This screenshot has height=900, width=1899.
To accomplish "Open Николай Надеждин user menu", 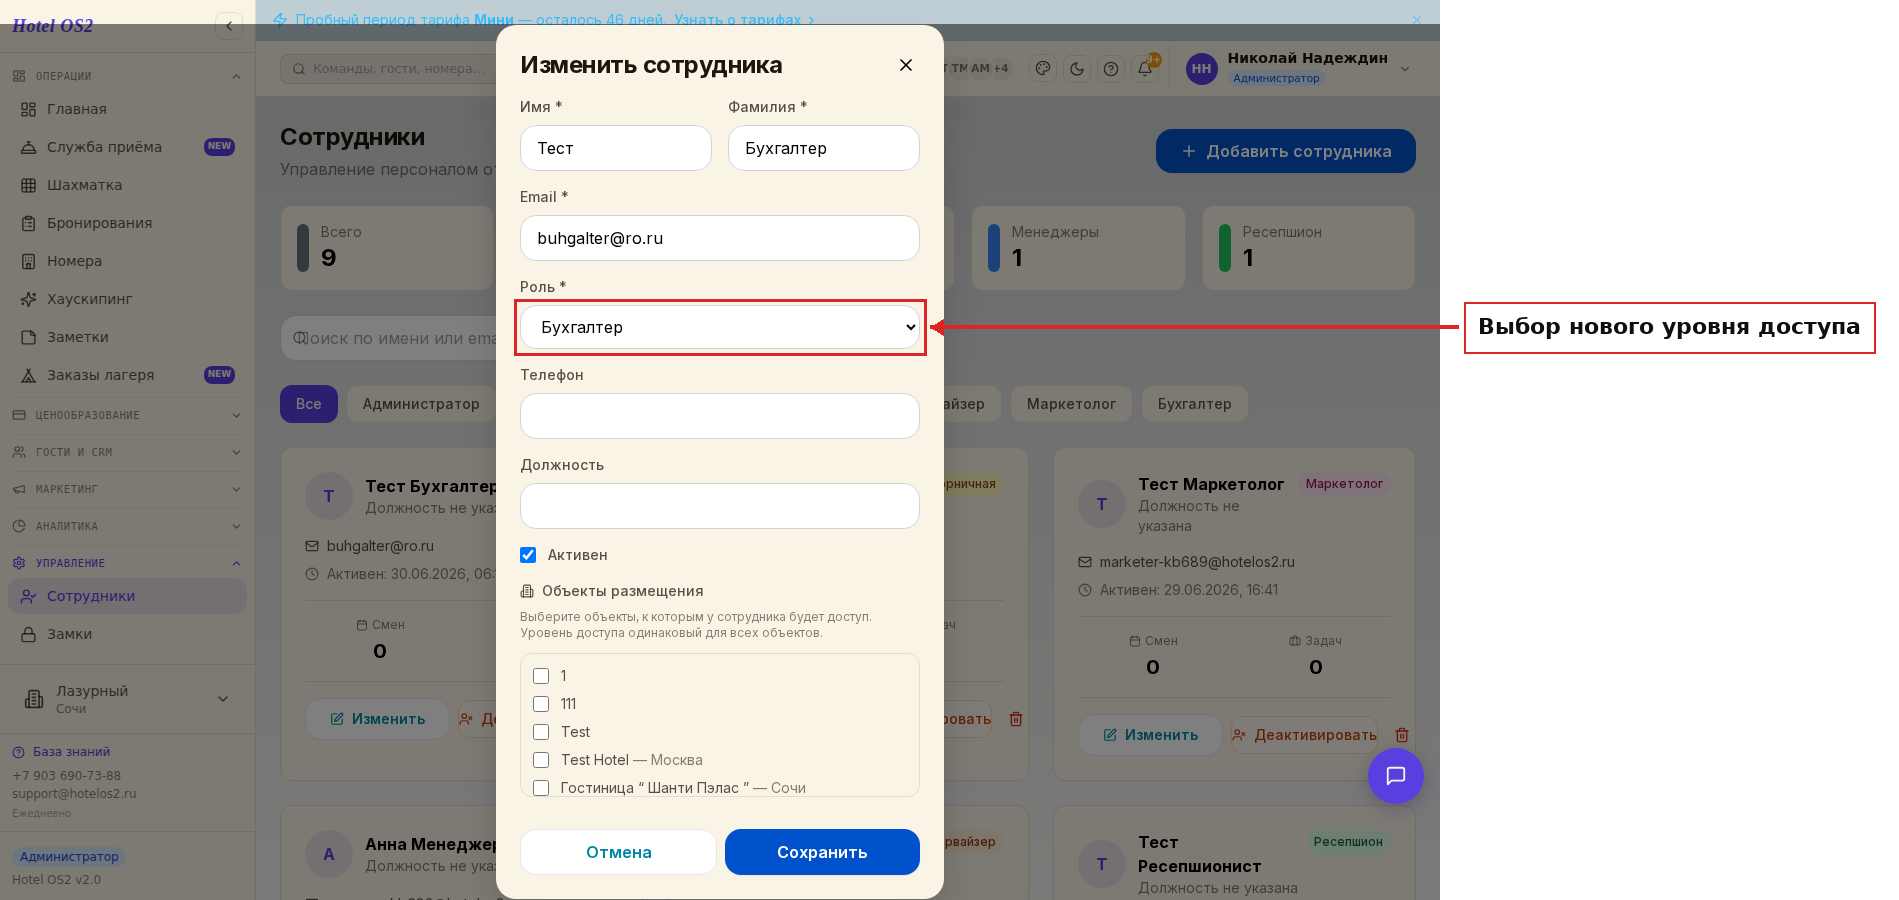I will pos(1298,68).
